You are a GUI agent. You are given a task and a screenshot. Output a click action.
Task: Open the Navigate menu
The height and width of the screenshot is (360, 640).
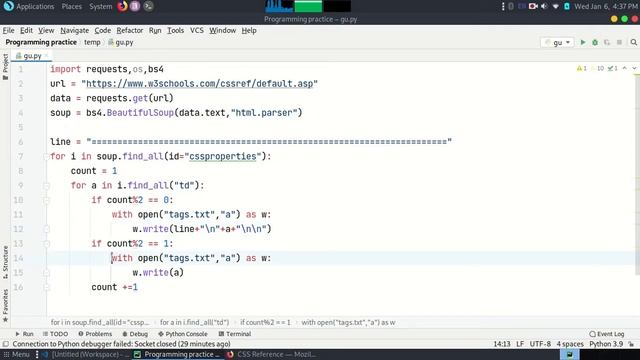(x=74, y=31)
